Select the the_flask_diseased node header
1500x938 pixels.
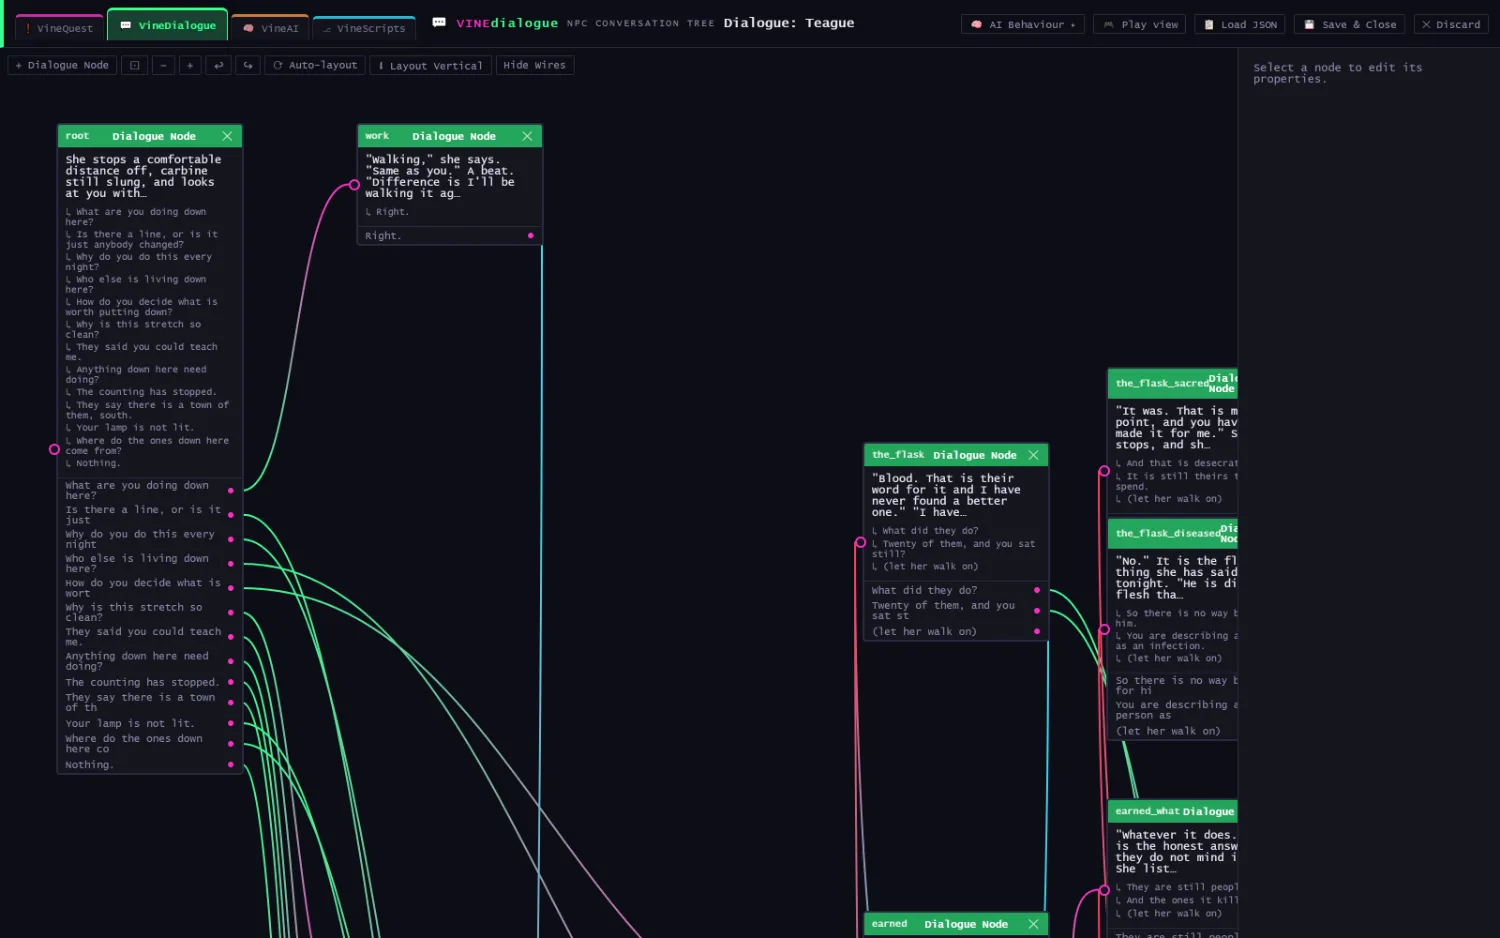[x=1173, y=533]
